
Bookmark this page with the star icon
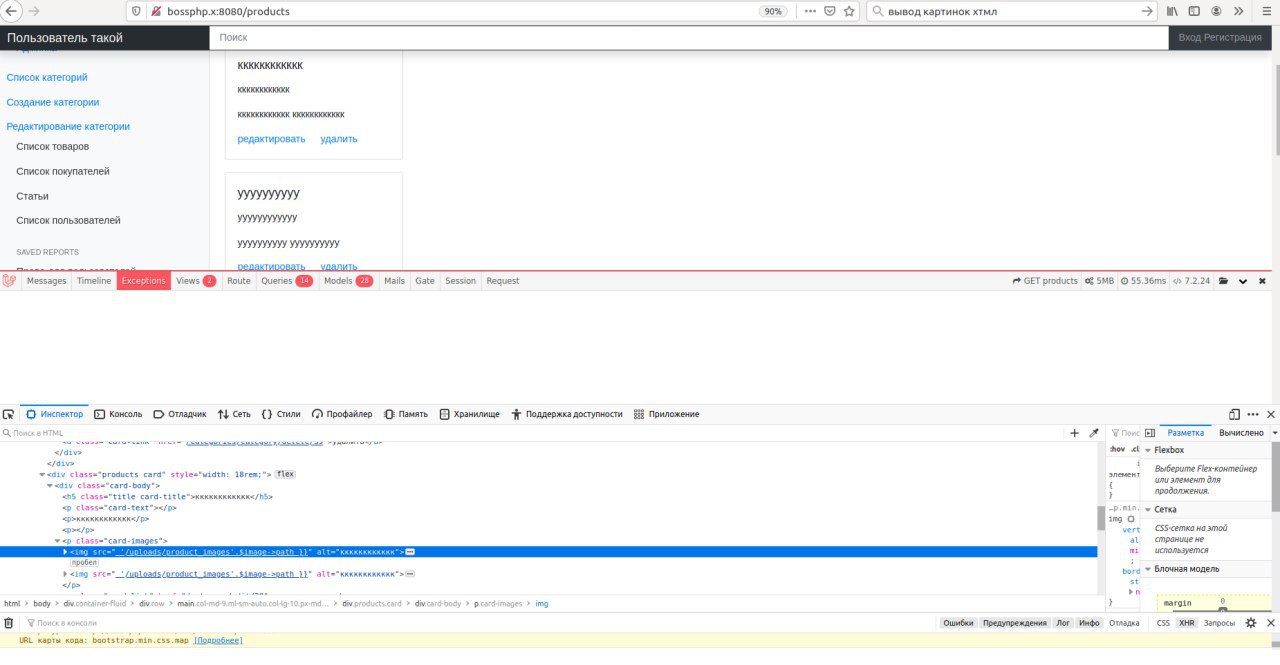point(850,11)
